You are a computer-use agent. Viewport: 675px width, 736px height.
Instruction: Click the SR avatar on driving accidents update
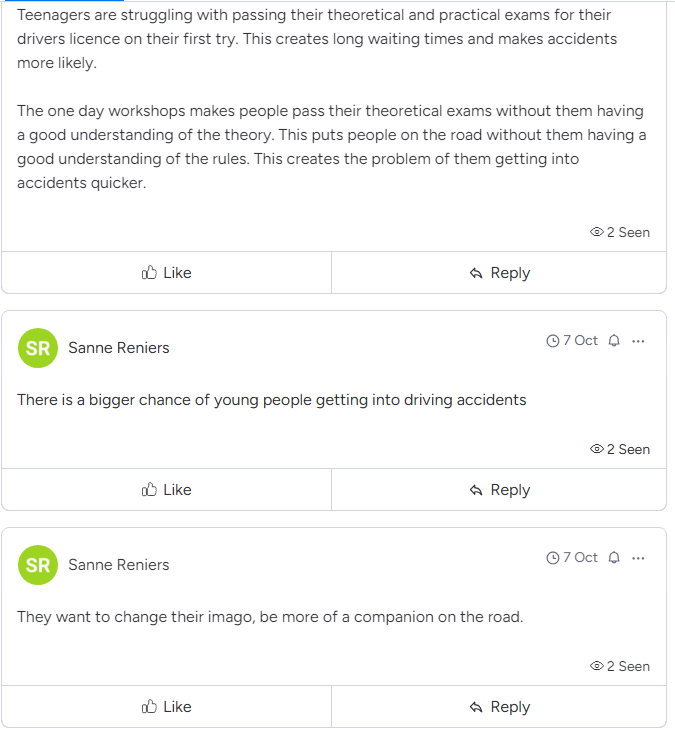(x=38, y=348)
